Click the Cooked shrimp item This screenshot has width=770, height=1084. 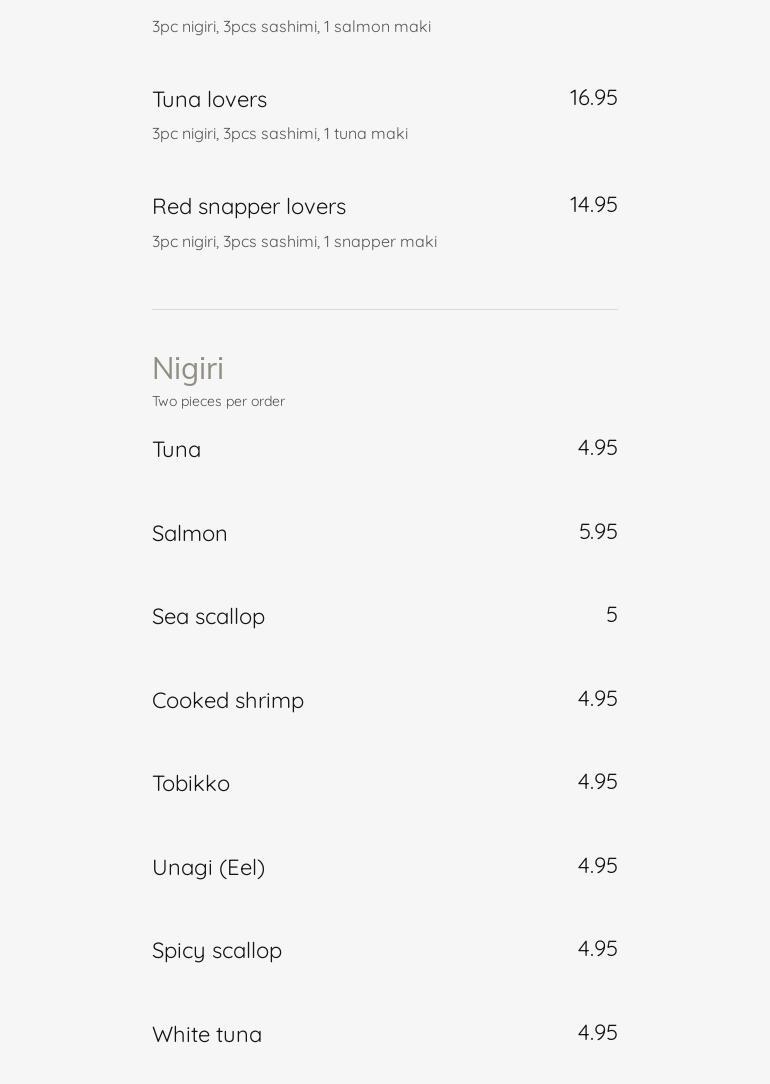tap(228, 701)
